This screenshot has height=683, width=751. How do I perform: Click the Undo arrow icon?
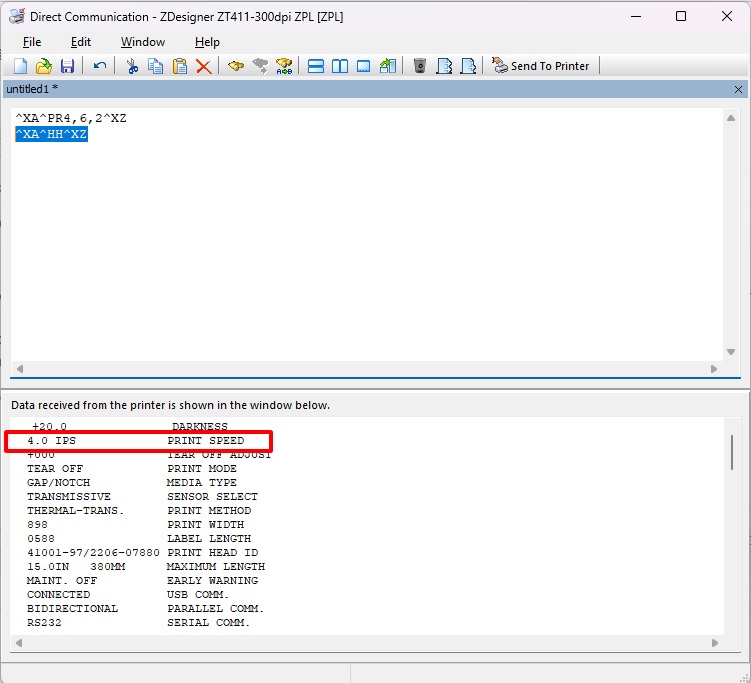(100, 66)
